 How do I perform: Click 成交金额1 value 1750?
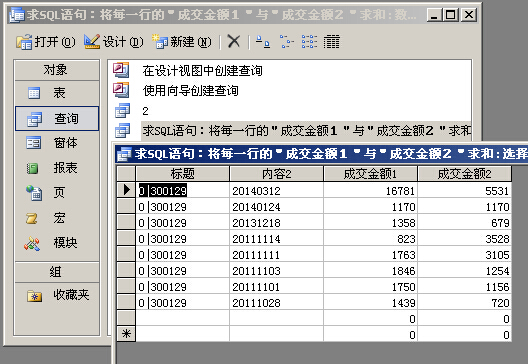click(370, 287)
